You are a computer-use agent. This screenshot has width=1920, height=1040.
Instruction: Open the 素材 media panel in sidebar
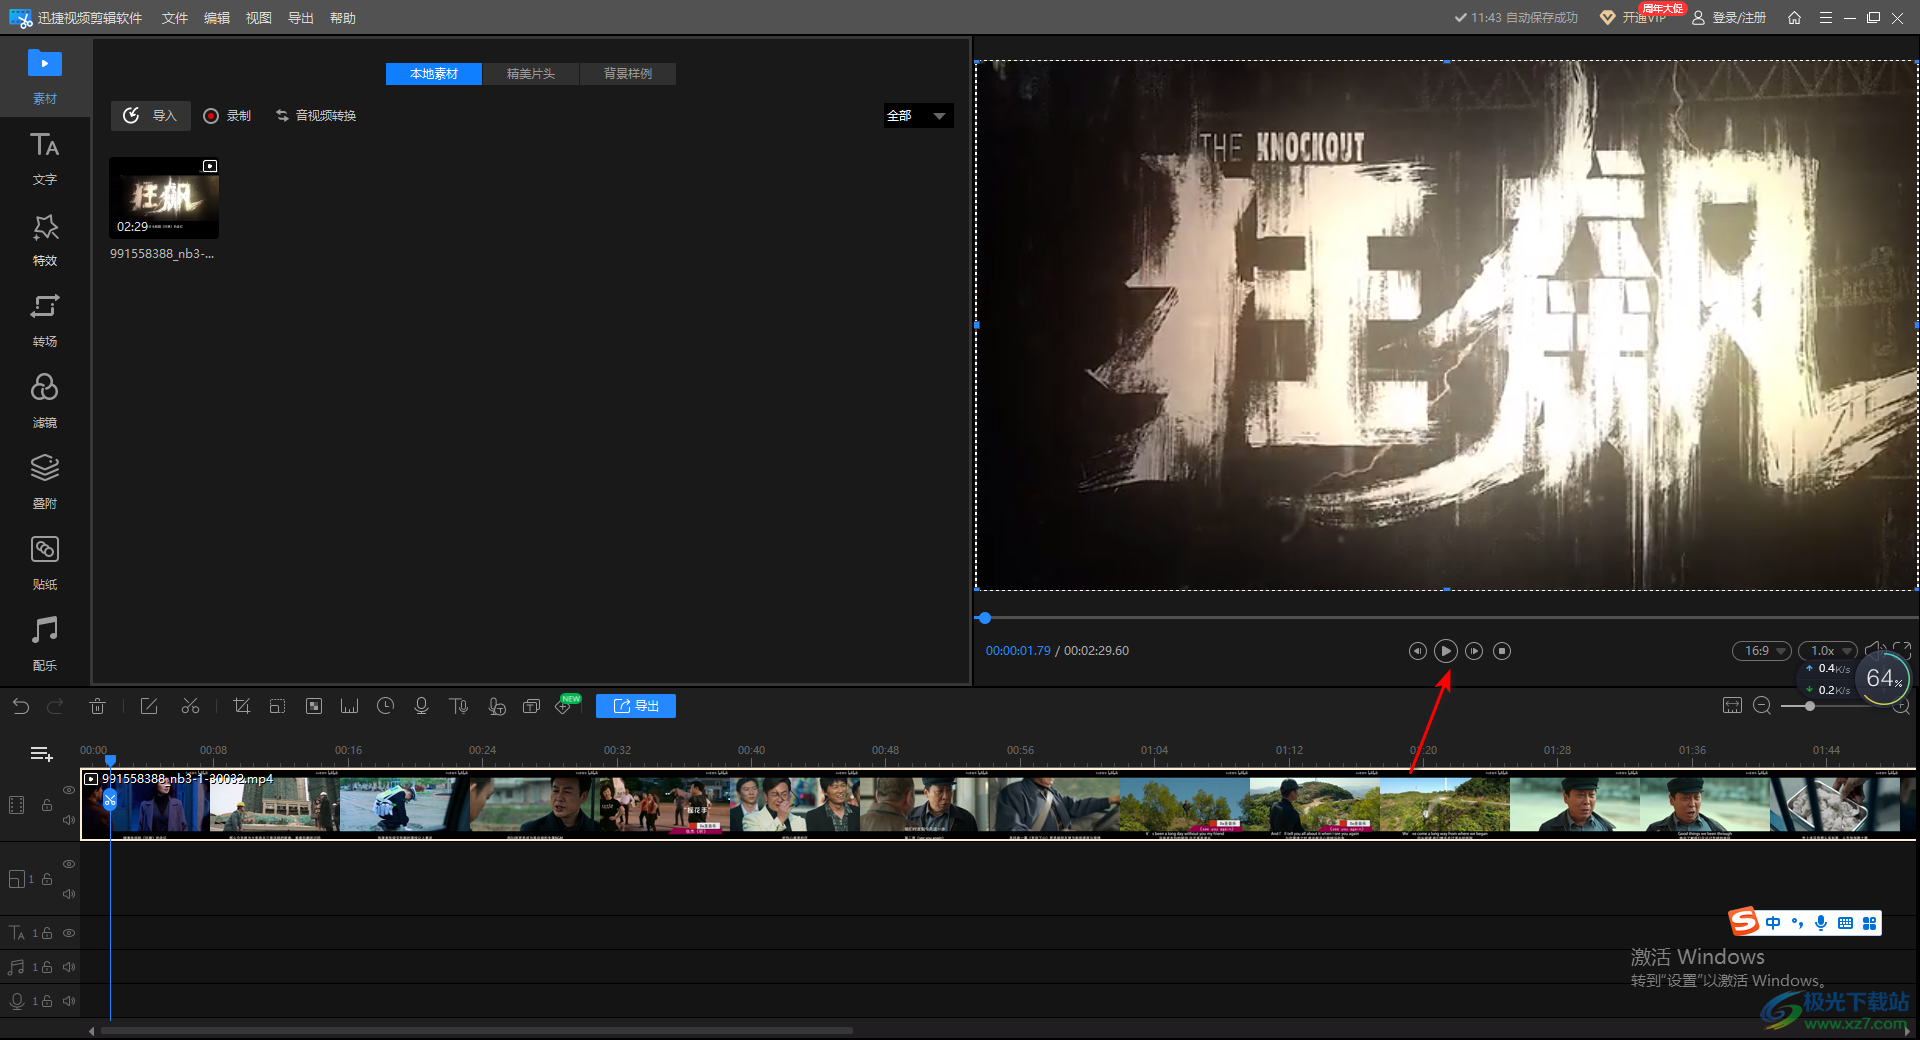point(45,76)
